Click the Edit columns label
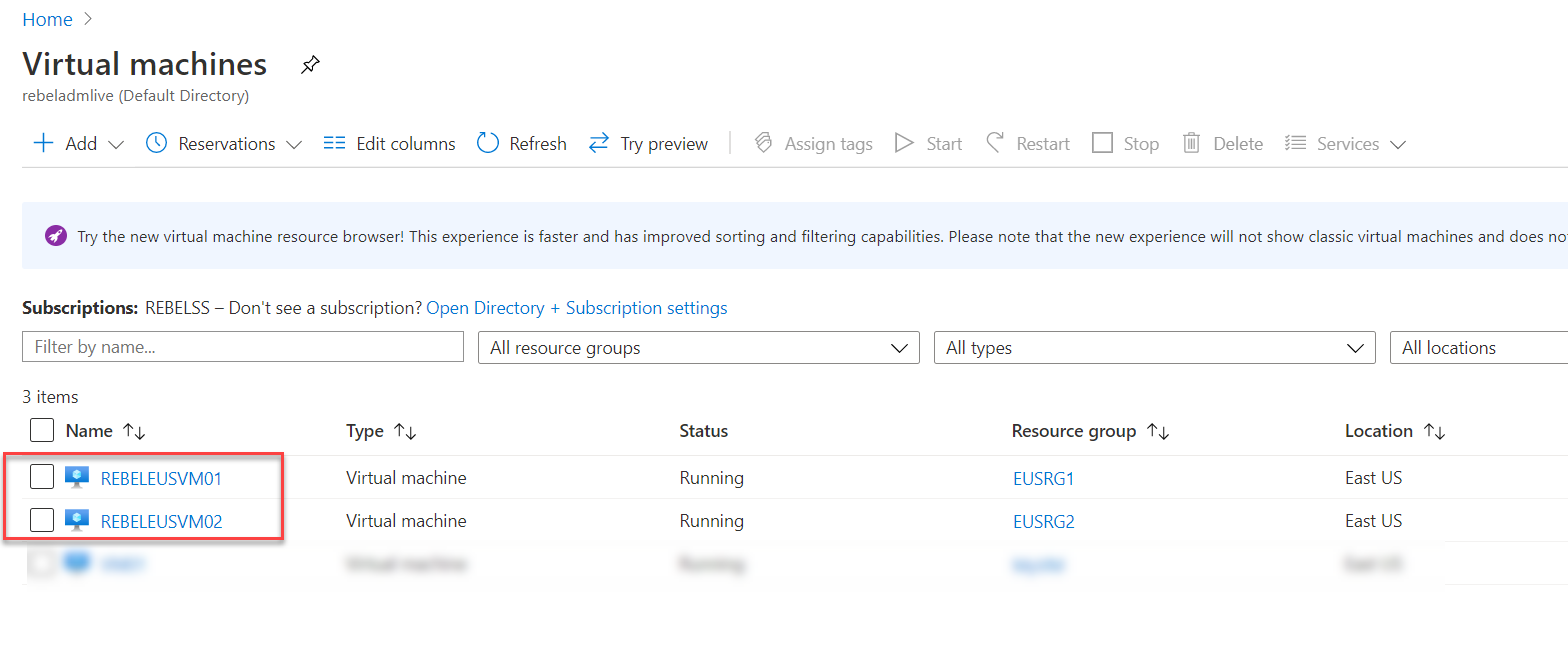Screen dimensions: 1568x645 click(406, 144)
